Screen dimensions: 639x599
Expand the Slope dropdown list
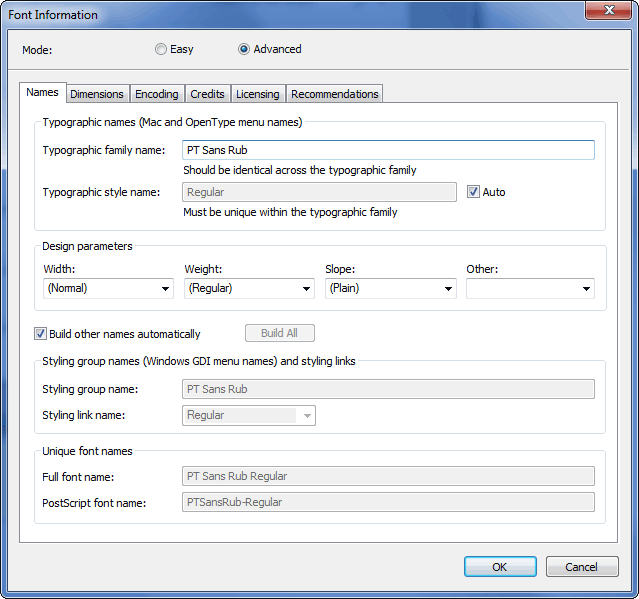pyautogui.click(x=390, y=288)
